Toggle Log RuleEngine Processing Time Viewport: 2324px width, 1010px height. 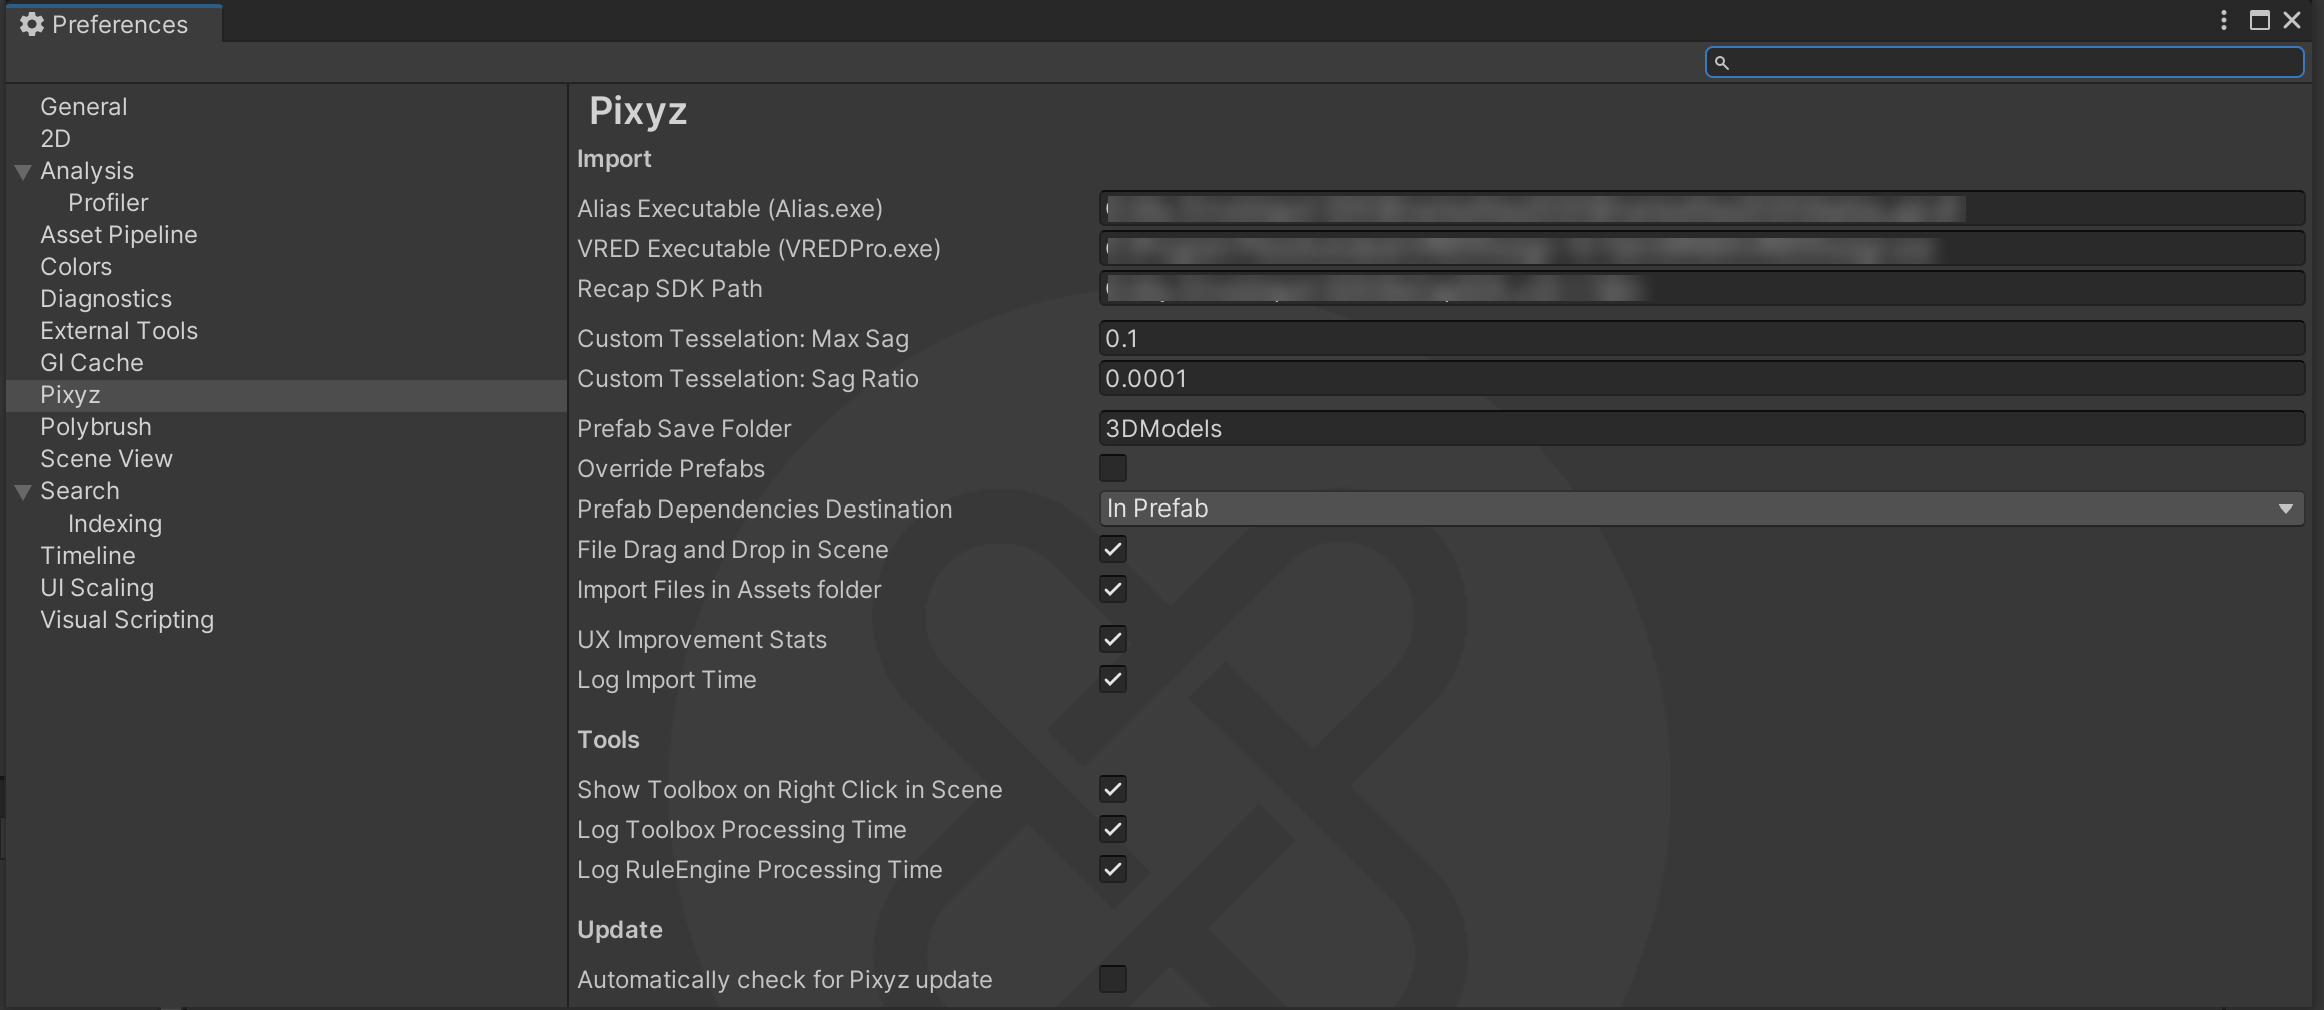[1113, 869]
